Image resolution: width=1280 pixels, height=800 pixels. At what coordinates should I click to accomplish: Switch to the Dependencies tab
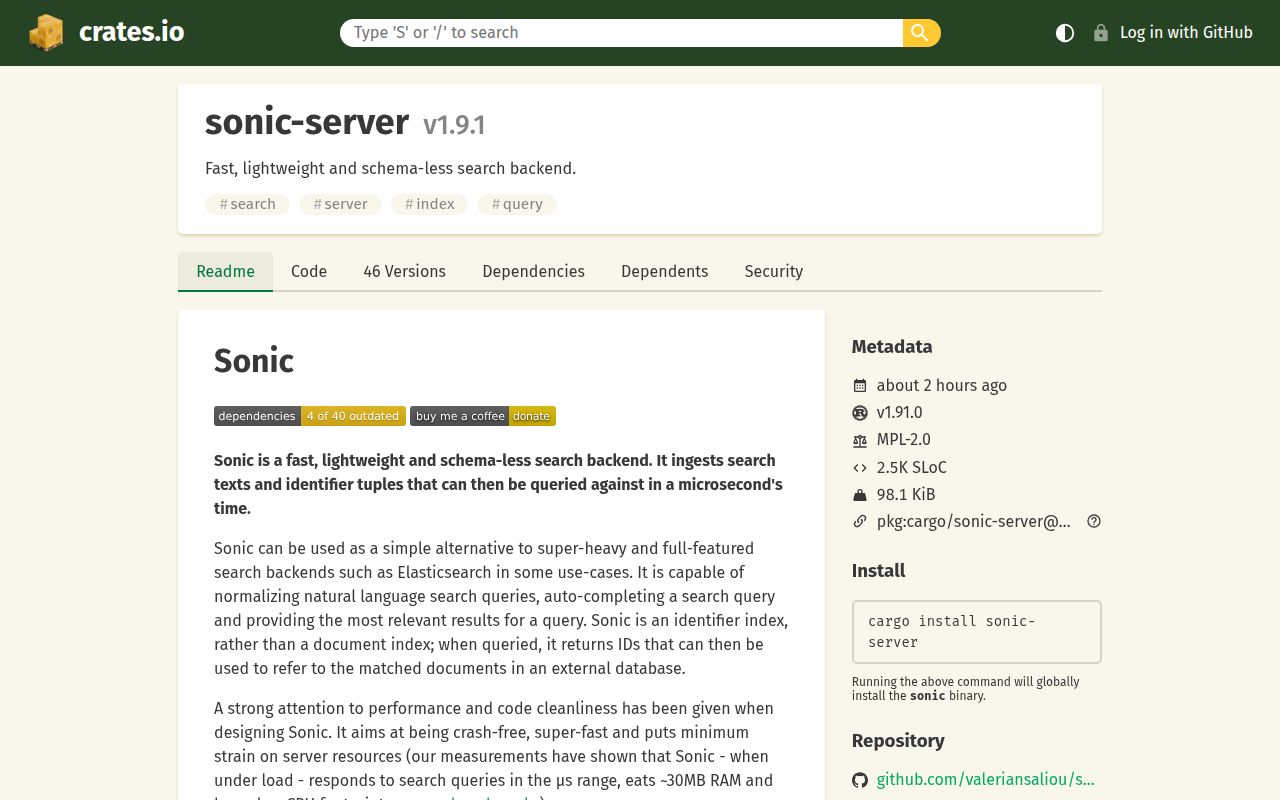(x=534, y=271)
